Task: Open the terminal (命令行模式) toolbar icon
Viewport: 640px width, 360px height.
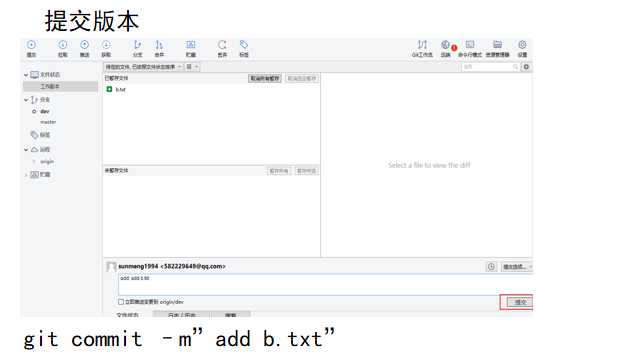Action: click(x=470, y=48)
